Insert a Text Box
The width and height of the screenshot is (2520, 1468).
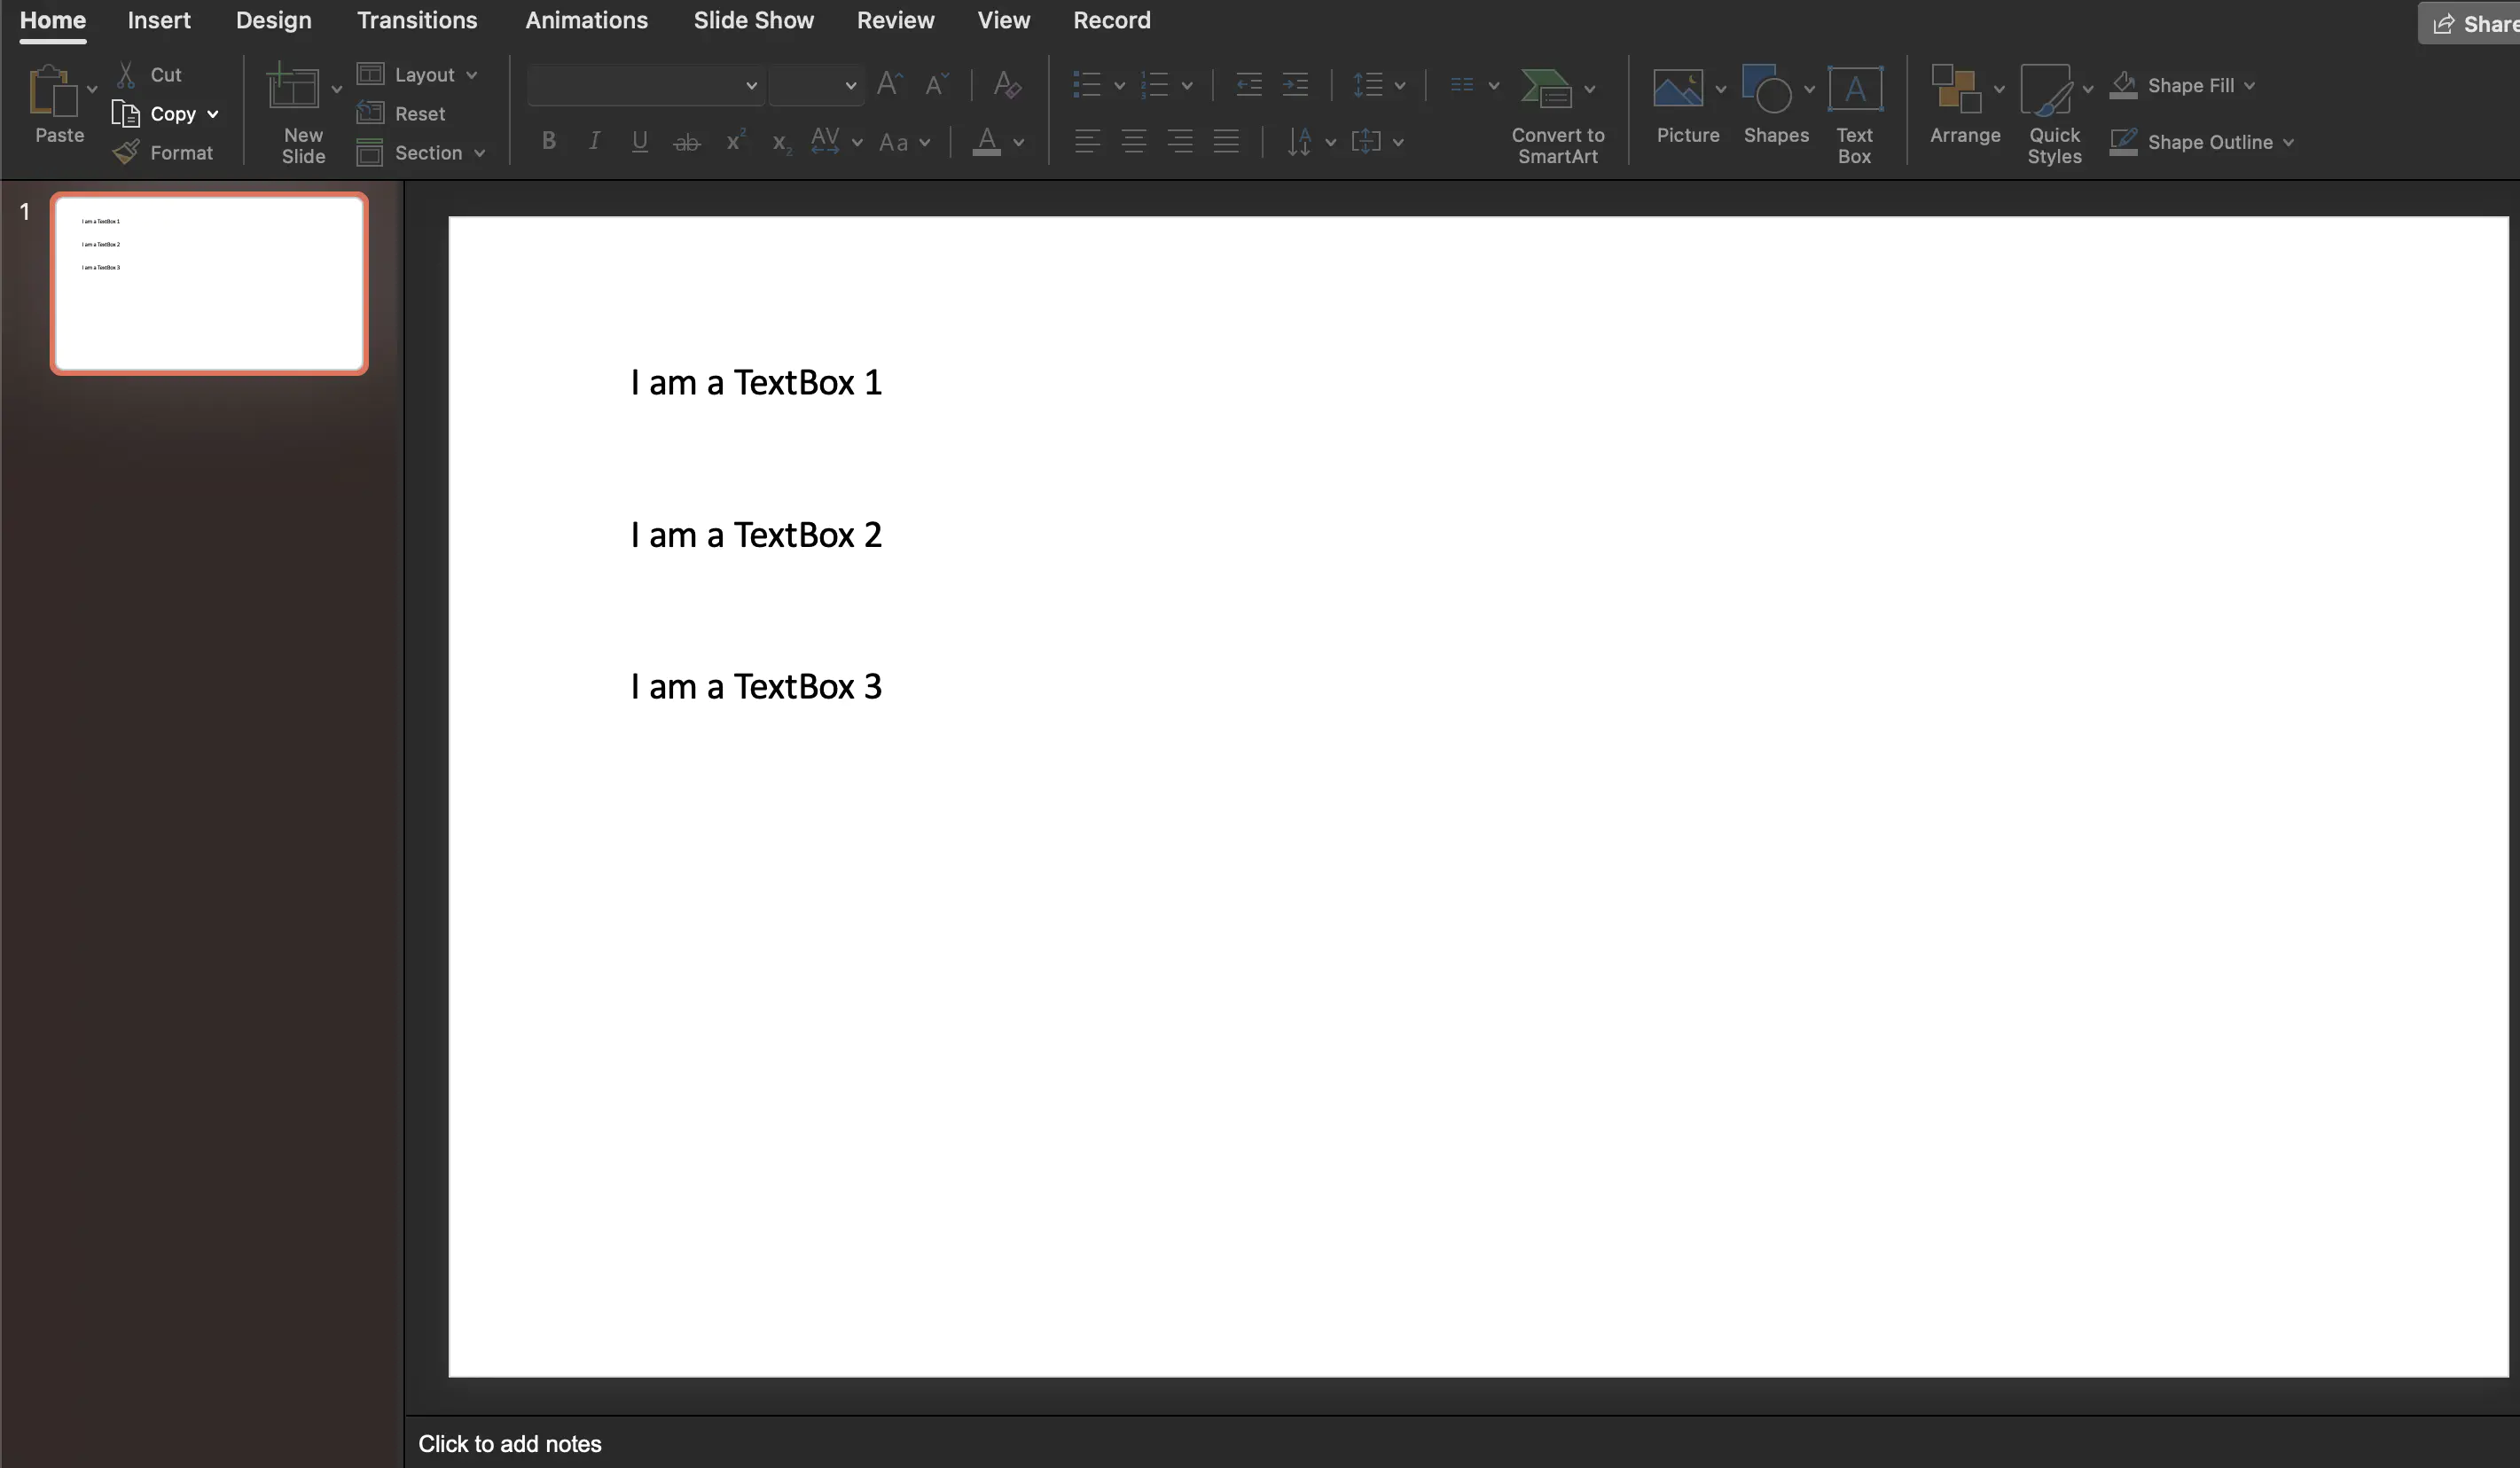coord(1854,90)
